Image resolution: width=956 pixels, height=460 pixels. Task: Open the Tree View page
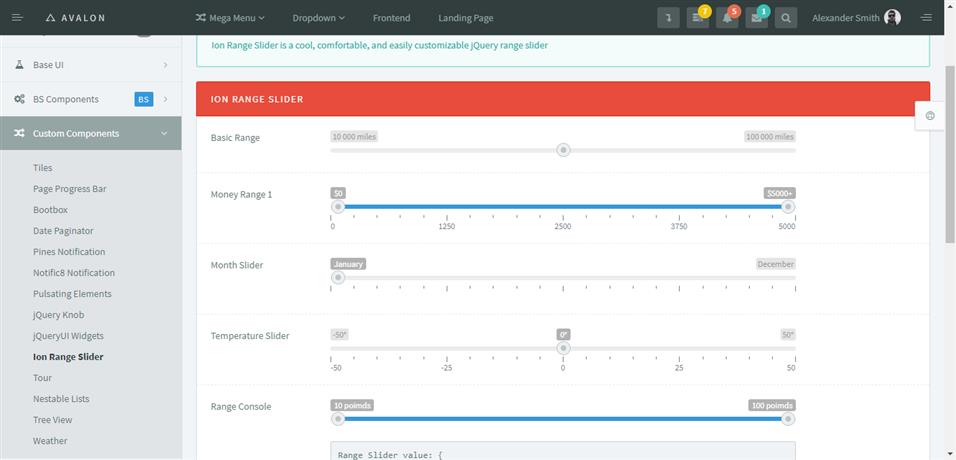52,420
